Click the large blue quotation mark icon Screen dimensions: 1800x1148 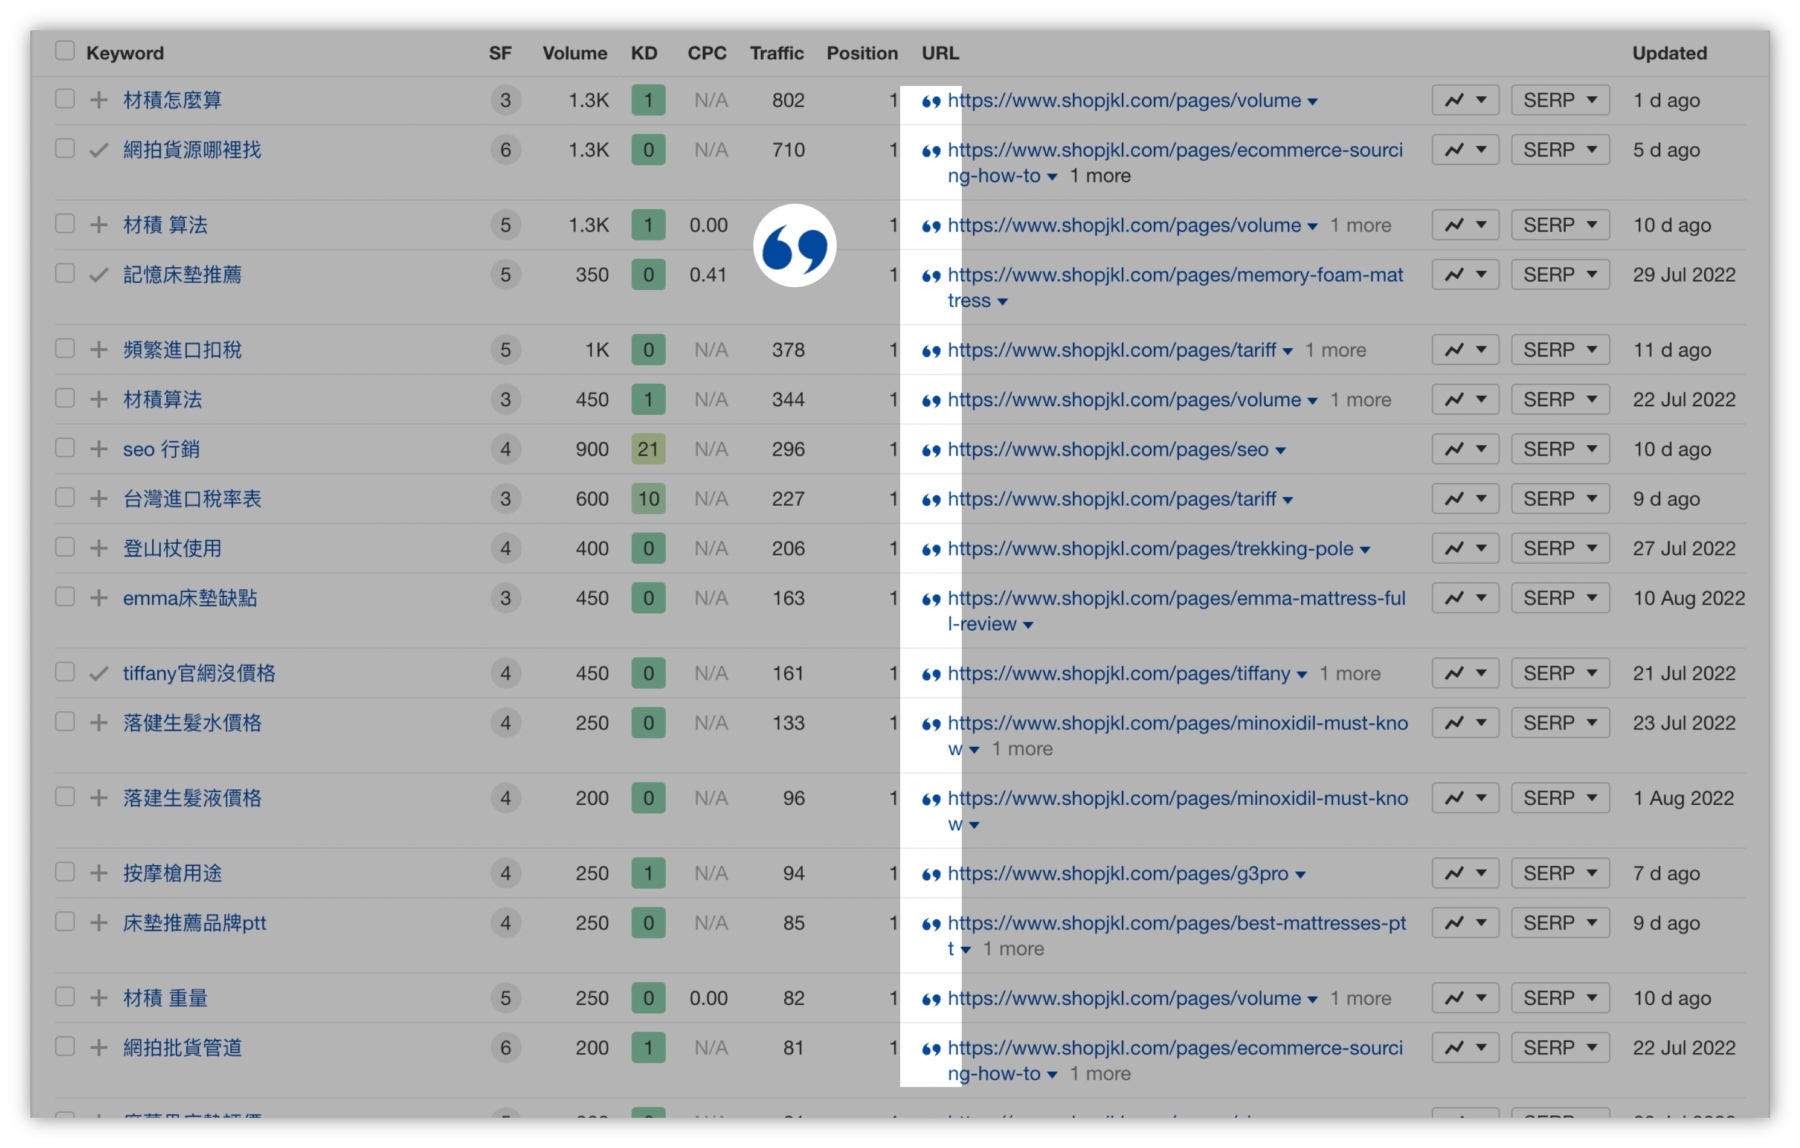(794, 246)
